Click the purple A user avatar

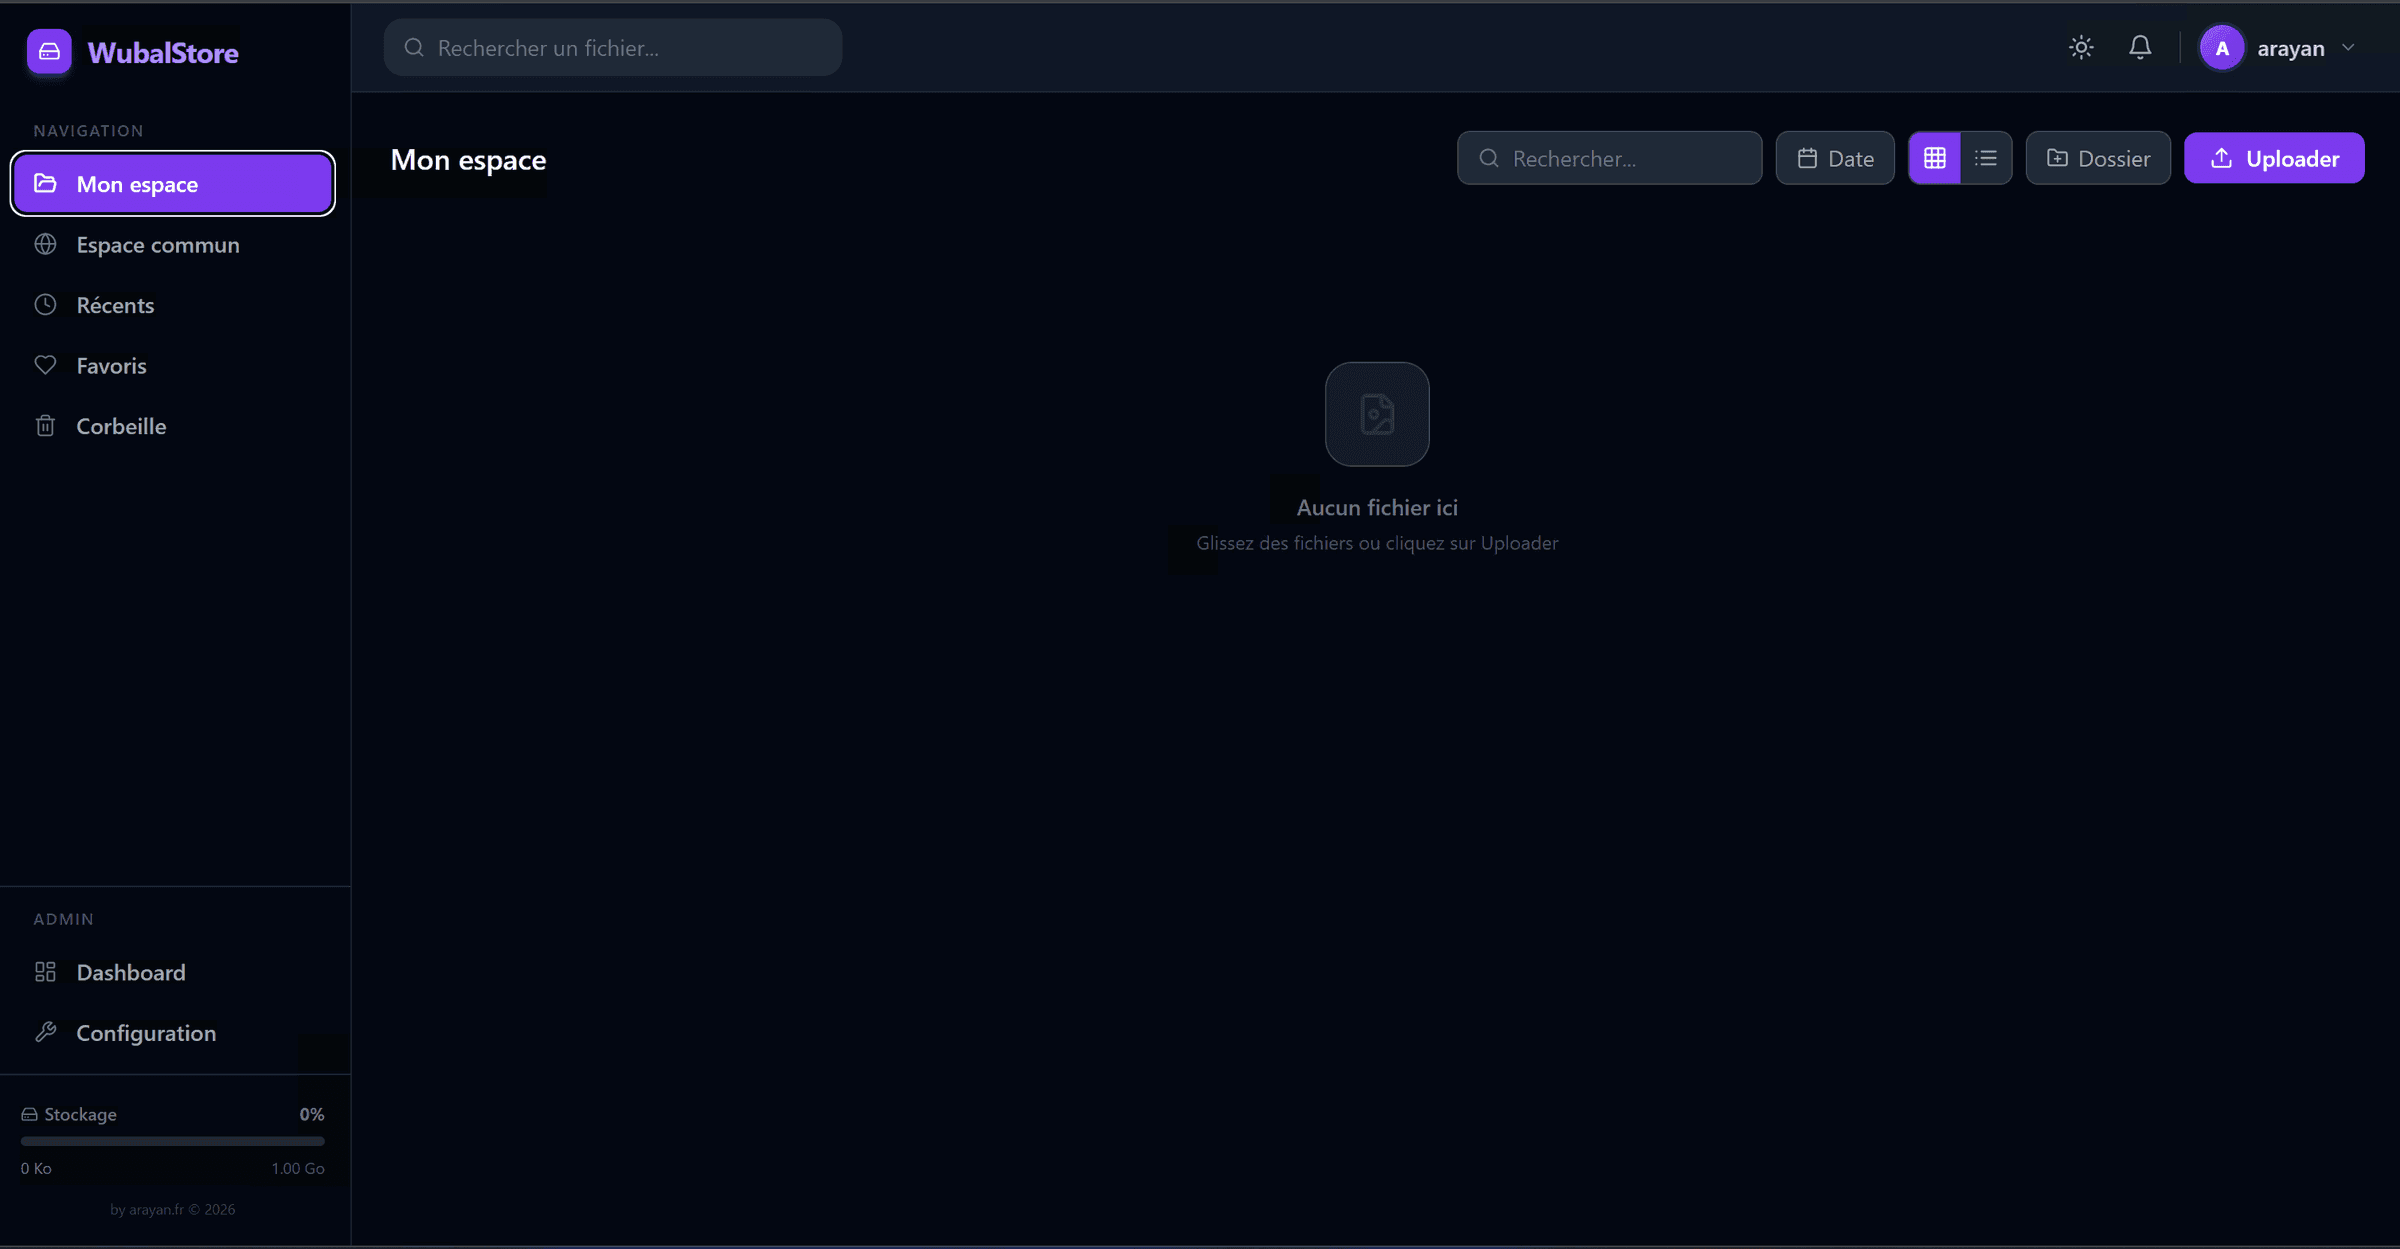2222,48
